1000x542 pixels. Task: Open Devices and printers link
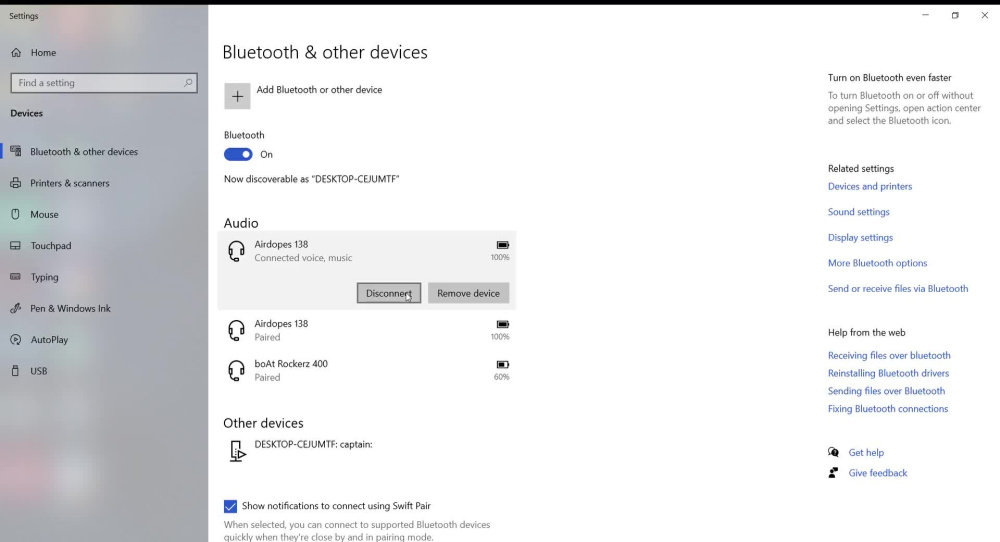(x=870, y=186)
